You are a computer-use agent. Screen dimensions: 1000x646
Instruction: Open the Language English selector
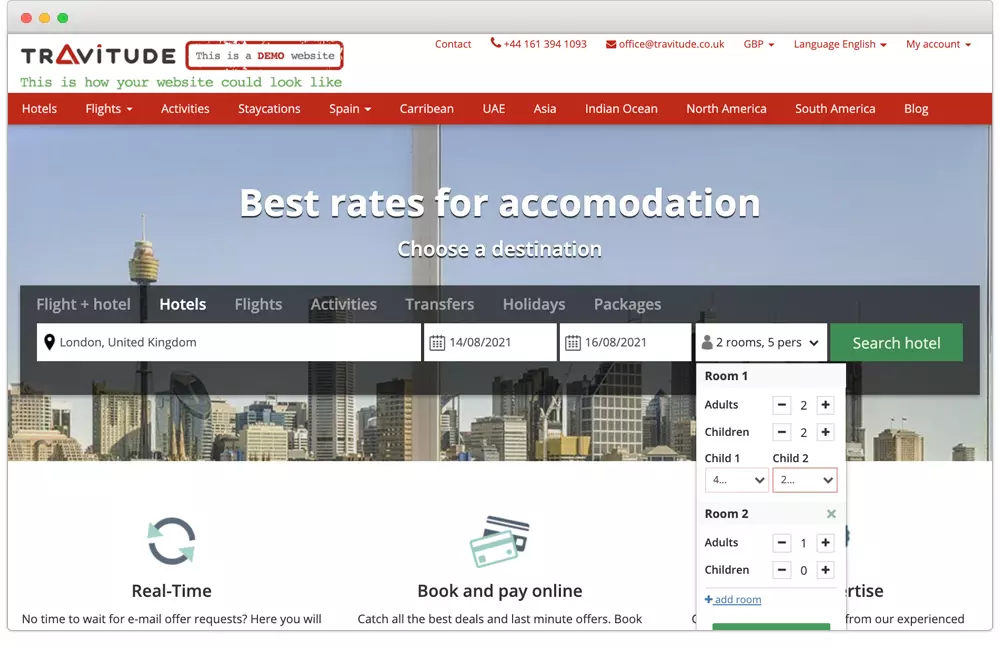pos(839,44)
